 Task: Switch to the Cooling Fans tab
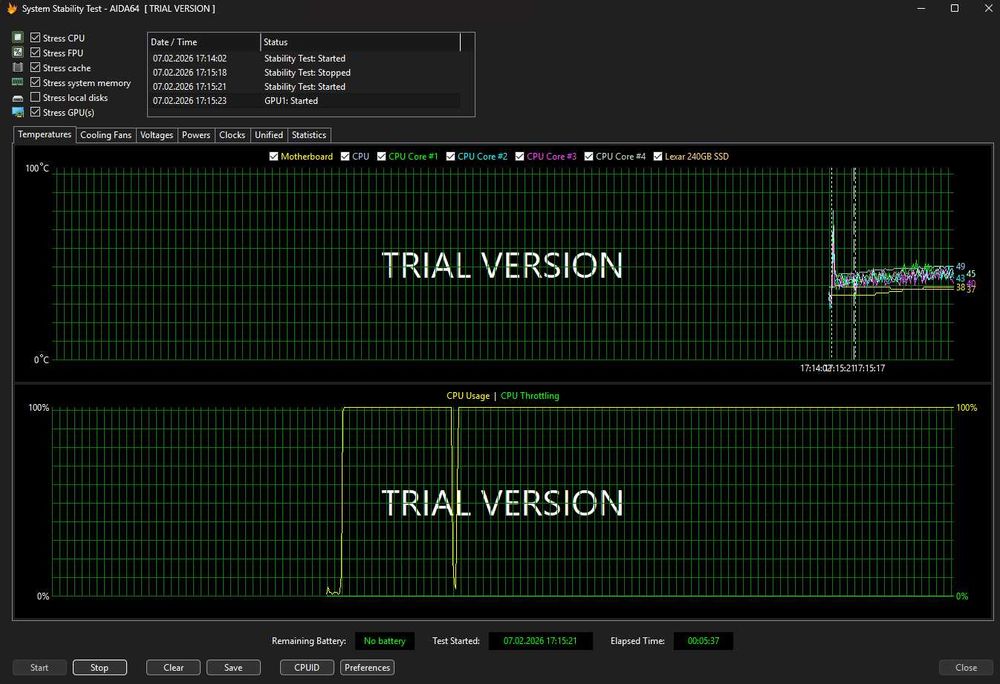[106, 135]
